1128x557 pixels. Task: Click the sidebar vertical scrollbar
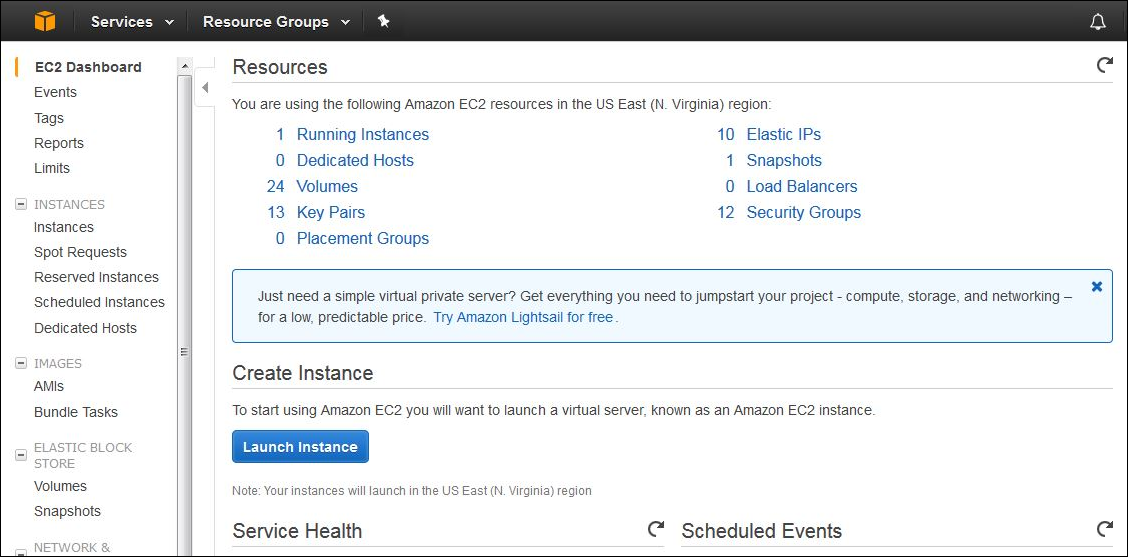point(184,300)
